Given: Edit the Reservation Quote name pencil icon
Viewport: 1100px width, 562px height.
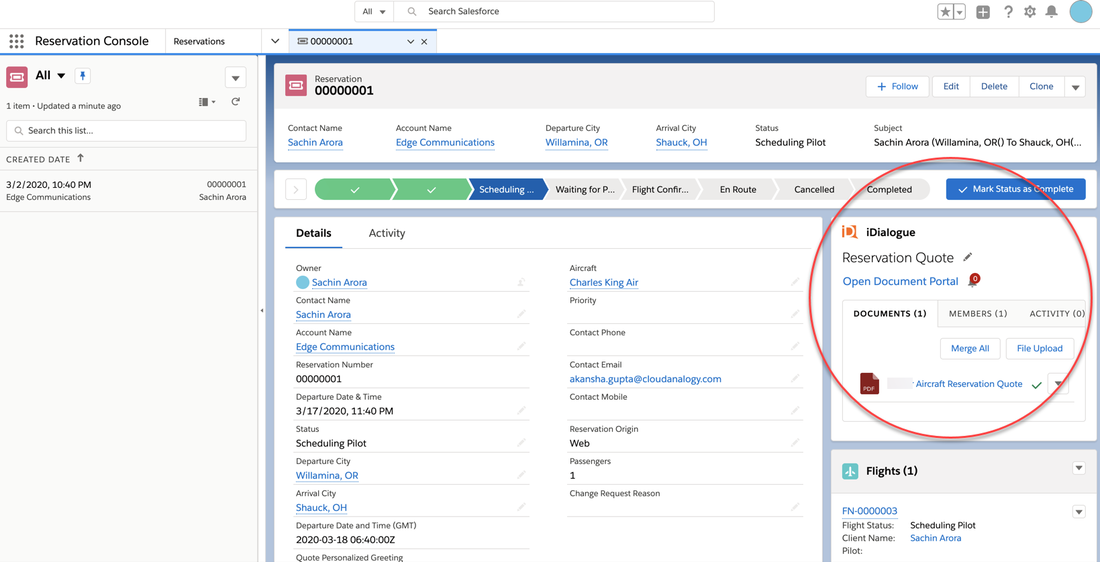Looking at the screenshot, I should (967, 257).
